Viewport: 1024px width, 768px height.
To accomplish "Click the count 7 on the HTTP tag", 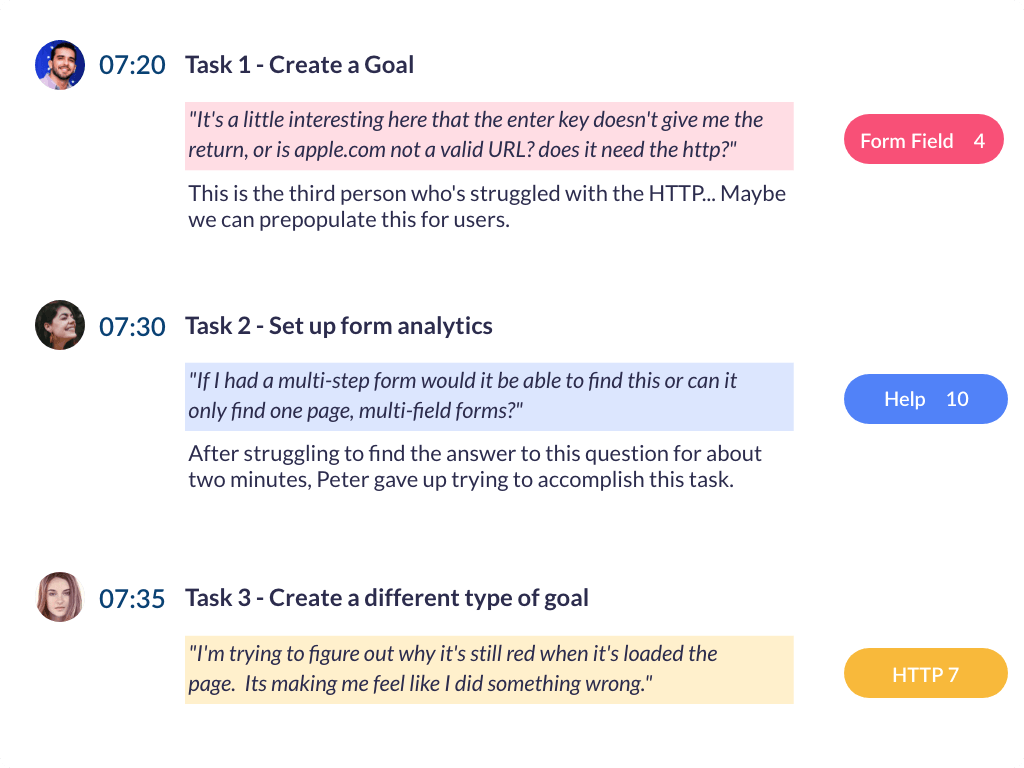I will 952,675.
